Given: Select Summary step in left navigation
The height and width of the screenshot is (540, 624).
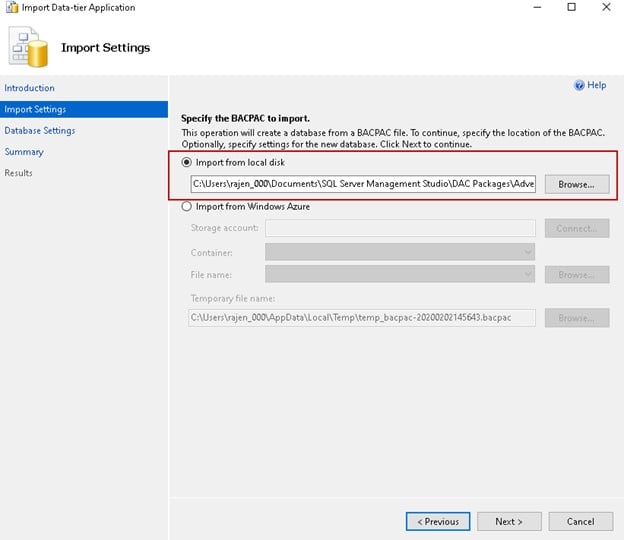Looking at the screenshot, I should tap(24, 152).
